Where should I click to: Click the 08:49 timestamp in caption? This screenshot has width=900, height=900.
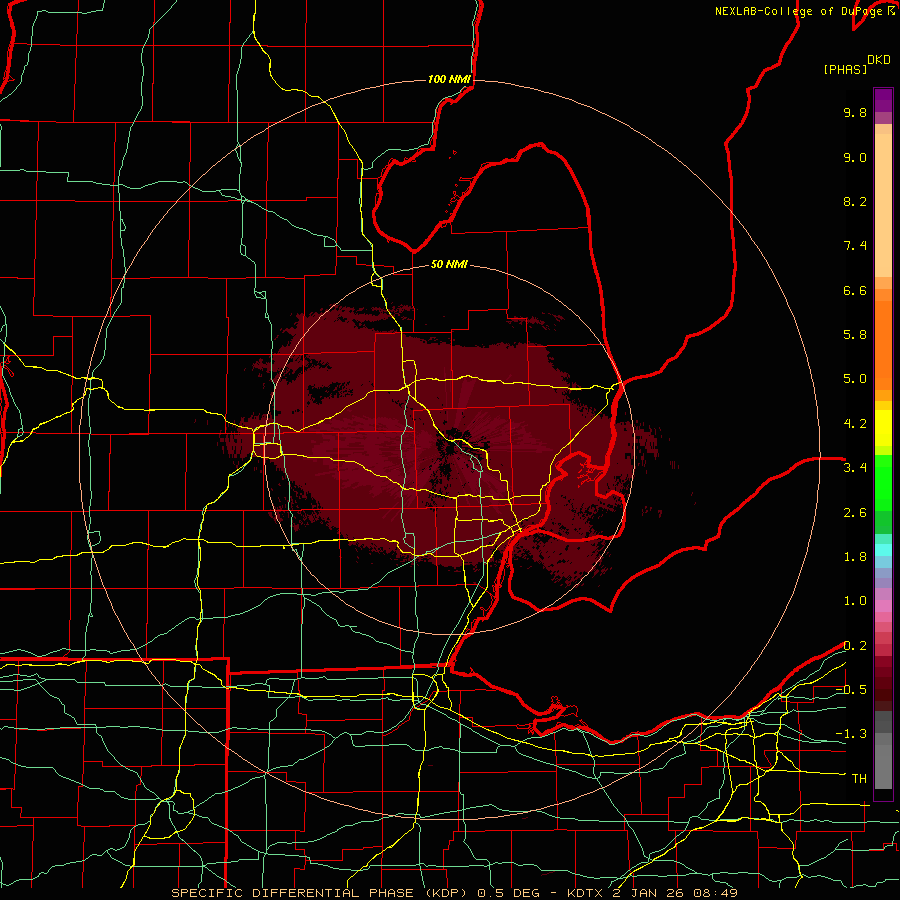715,893
